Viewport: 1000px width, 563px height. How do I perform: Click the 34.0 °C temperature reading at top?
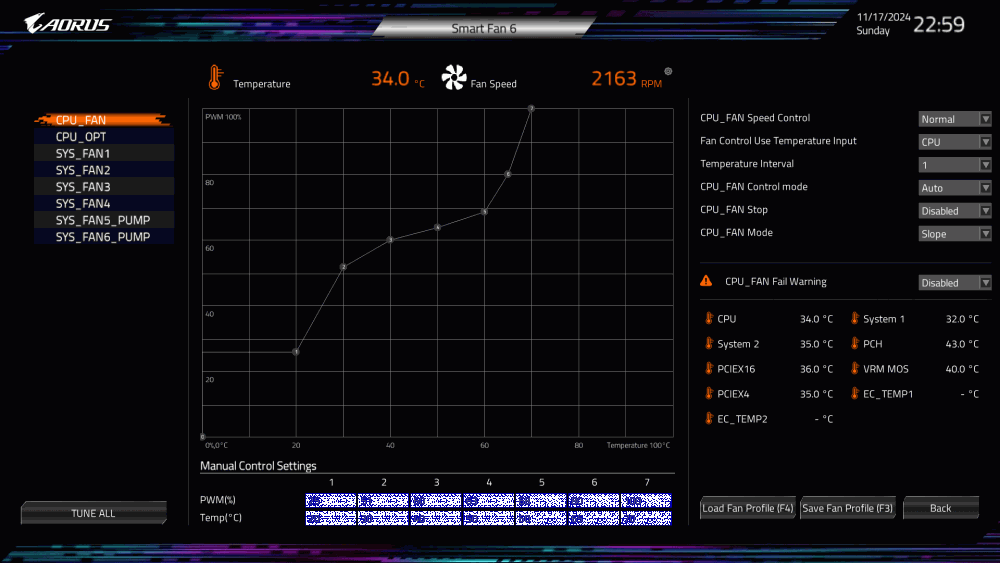tap(397, 78)
